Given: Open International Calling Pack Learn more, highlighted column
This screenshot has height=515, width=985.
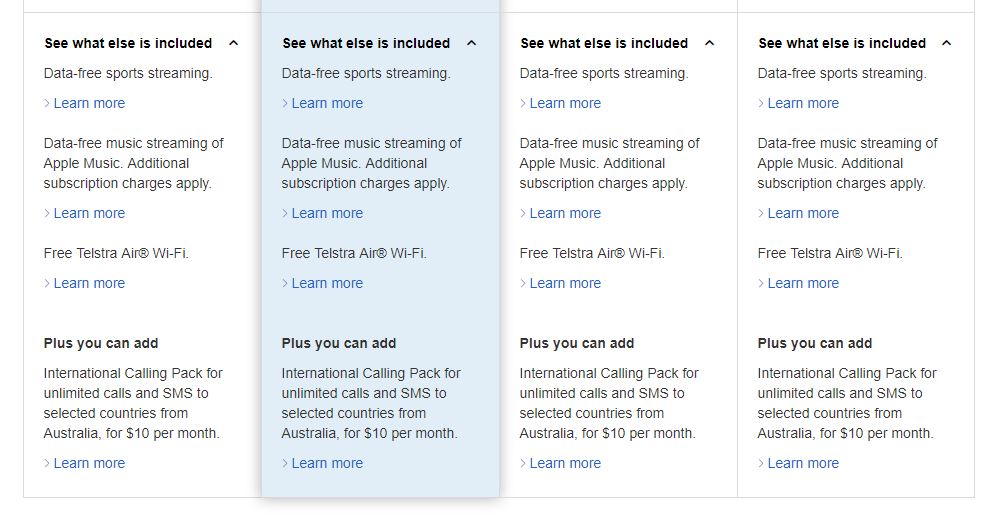Looking at the screenshot, I should [323, 463].
